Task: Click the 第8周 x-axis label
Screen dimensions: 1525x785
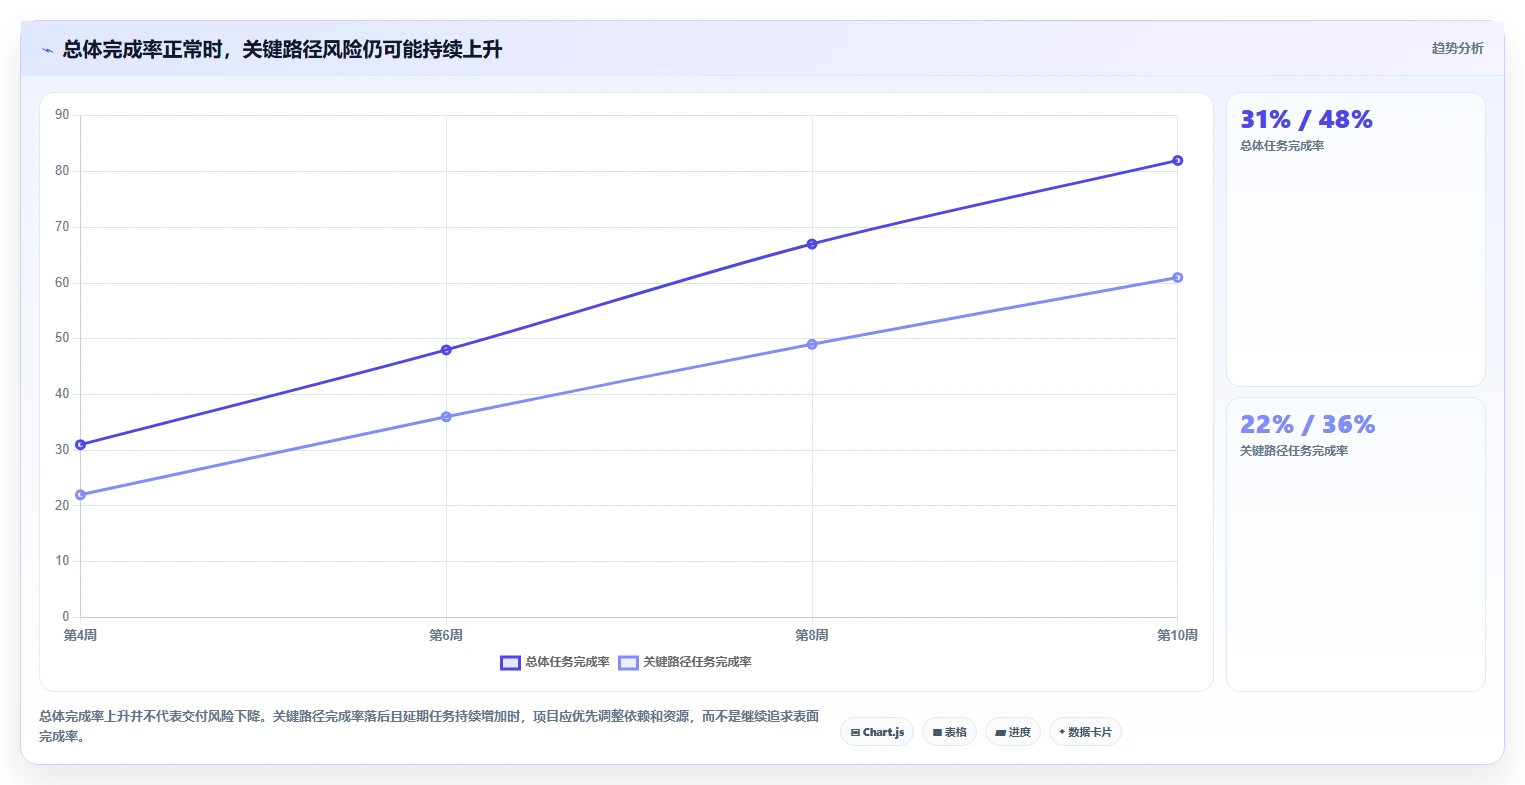Action: click(x=812, y=635)
